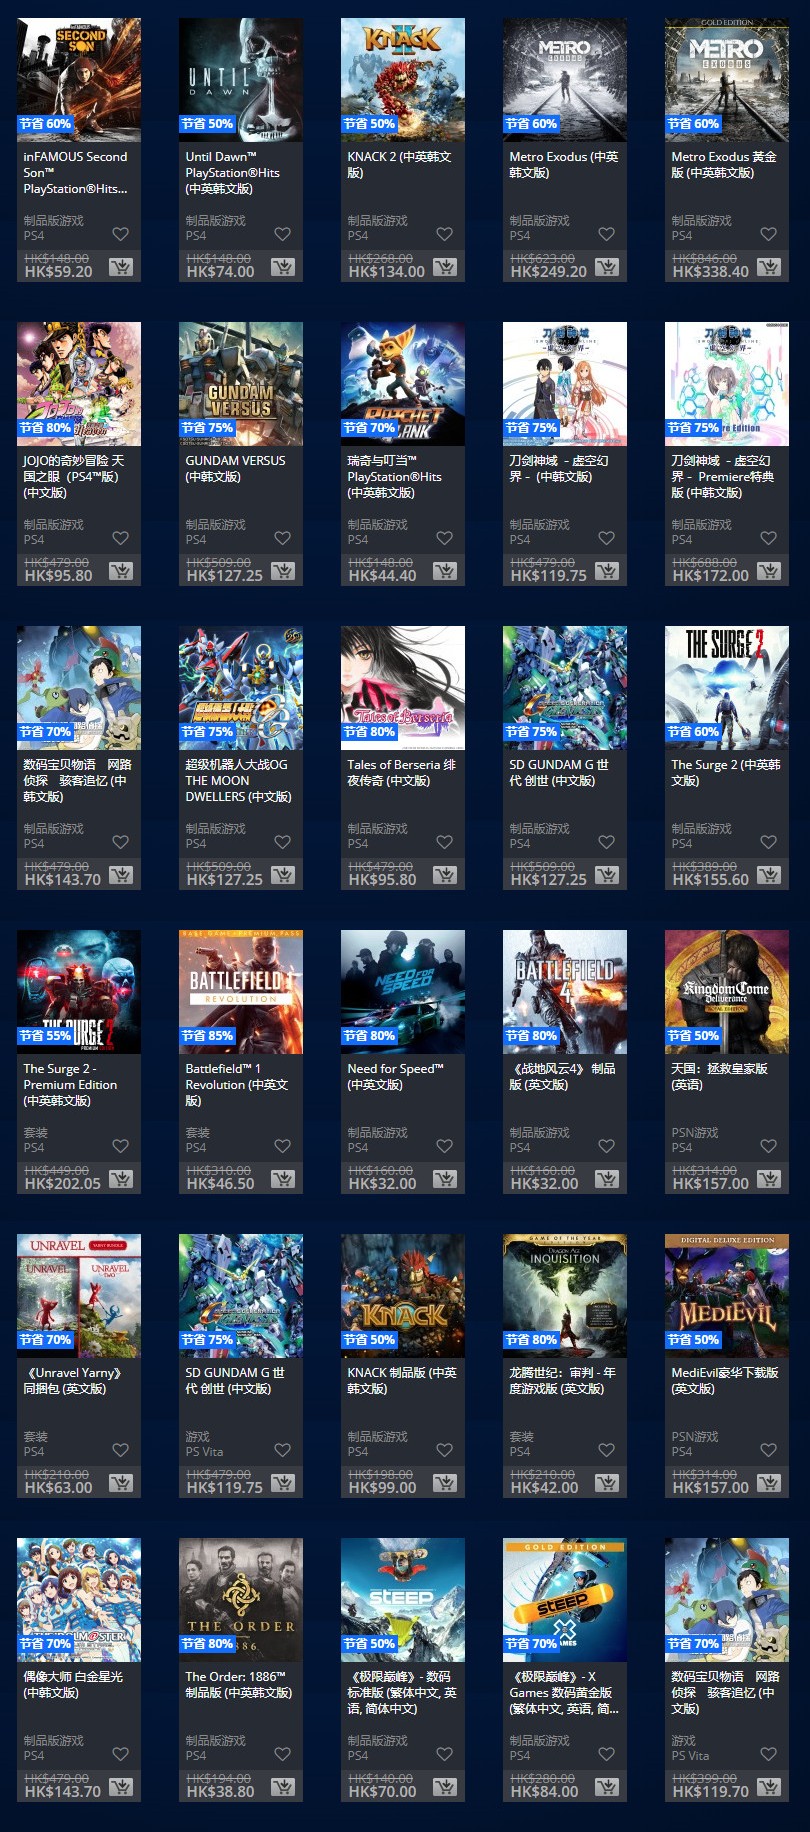Click price HK$63.00
Image resolution: width=810 pixels, height=1832 pixels.
[58, 1488]
